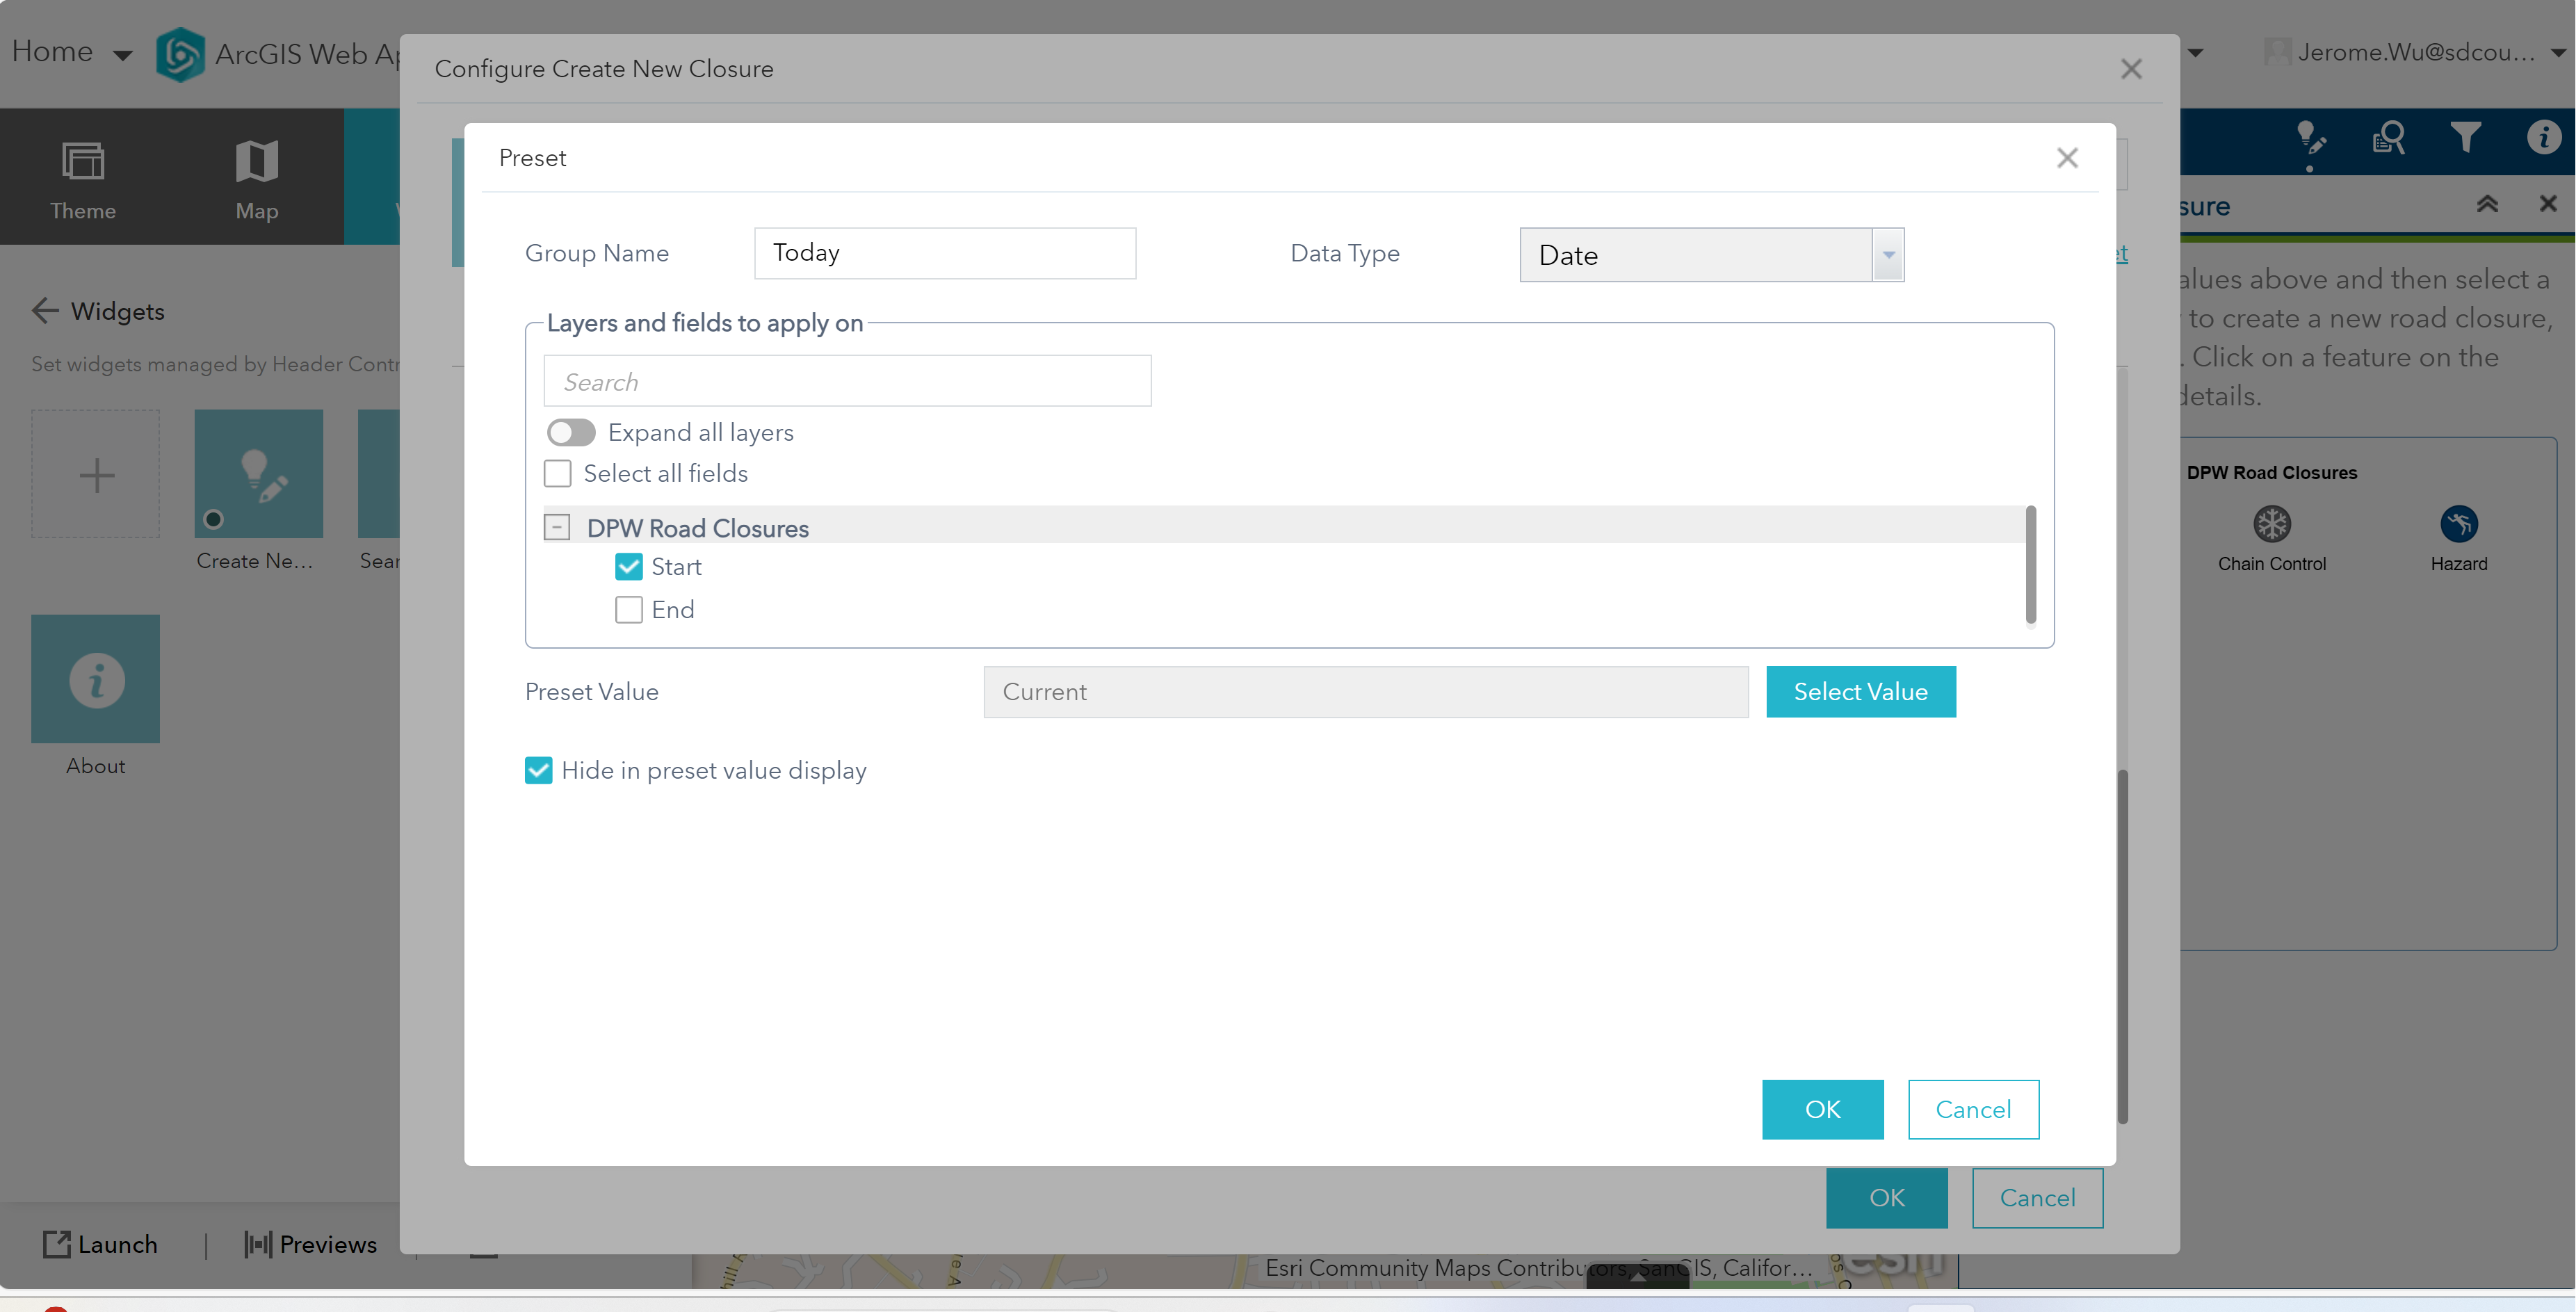The height and width of the screenshot is (1312, 2576).
Task: Click the Select Value button
Action: tap(1860, 692)
